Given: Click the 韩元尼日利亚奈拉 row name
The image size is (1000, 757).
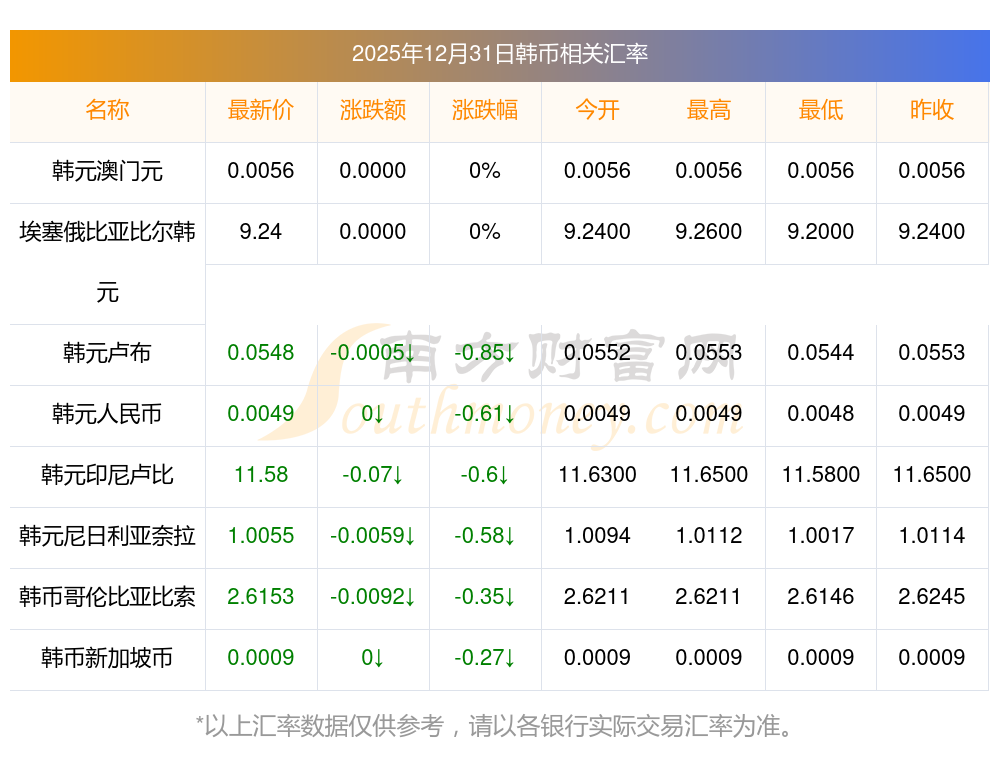Looking at the screenshot, I should click(107, 536).
